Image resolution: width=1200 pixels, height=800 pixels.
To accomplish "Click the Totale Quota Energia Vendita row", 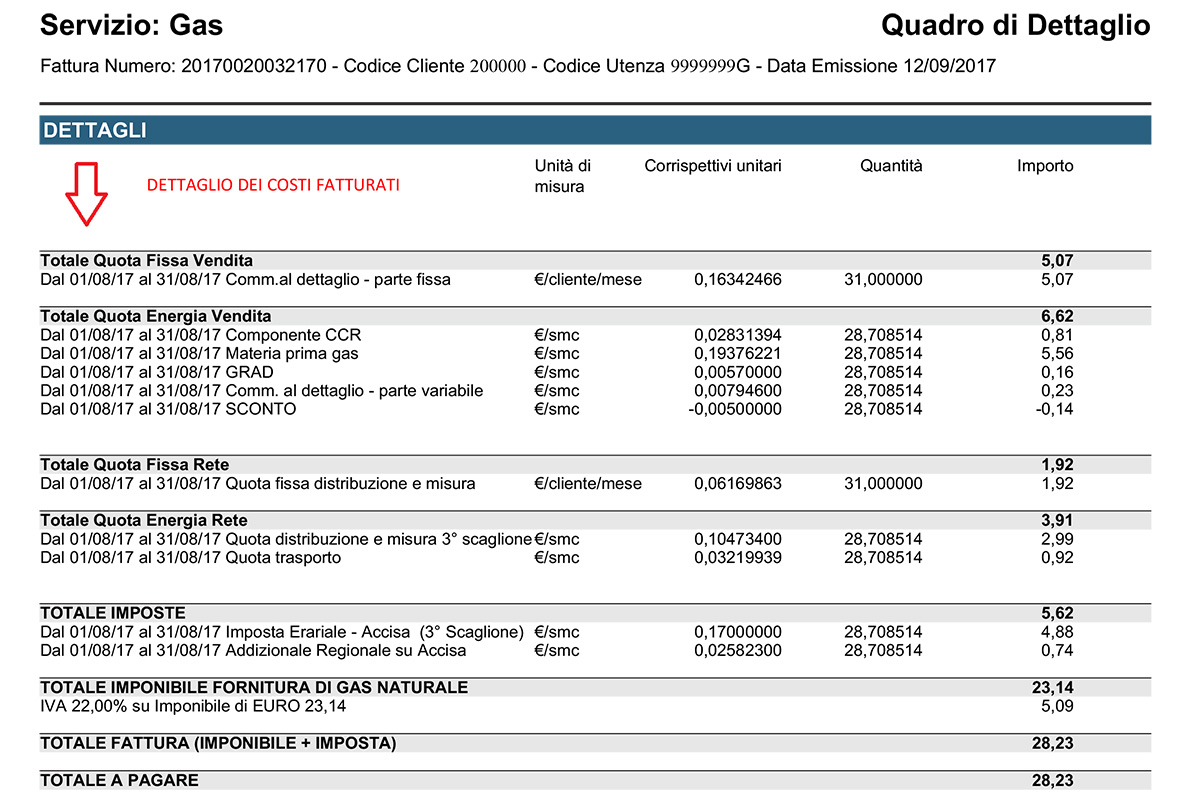I will (x=595, y=316).
